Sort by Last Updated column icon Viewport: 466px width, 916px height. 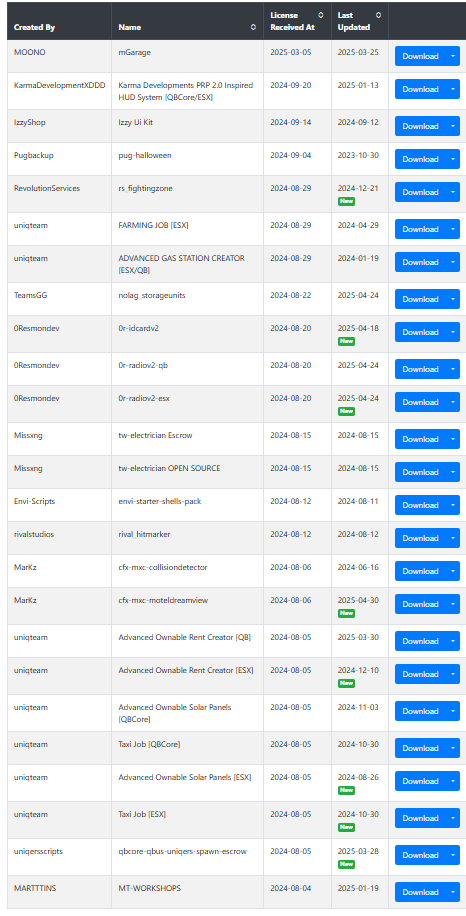pyautogui.click(x=378, y=15)
